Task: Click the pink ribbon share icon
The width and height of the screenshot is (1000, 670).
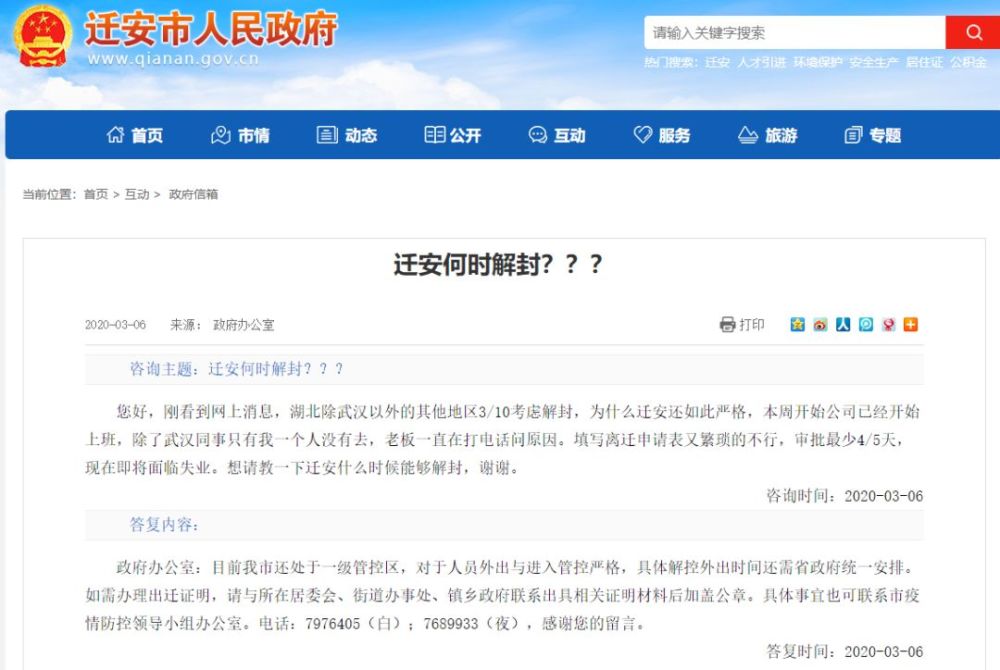Action: click(888, 324)
